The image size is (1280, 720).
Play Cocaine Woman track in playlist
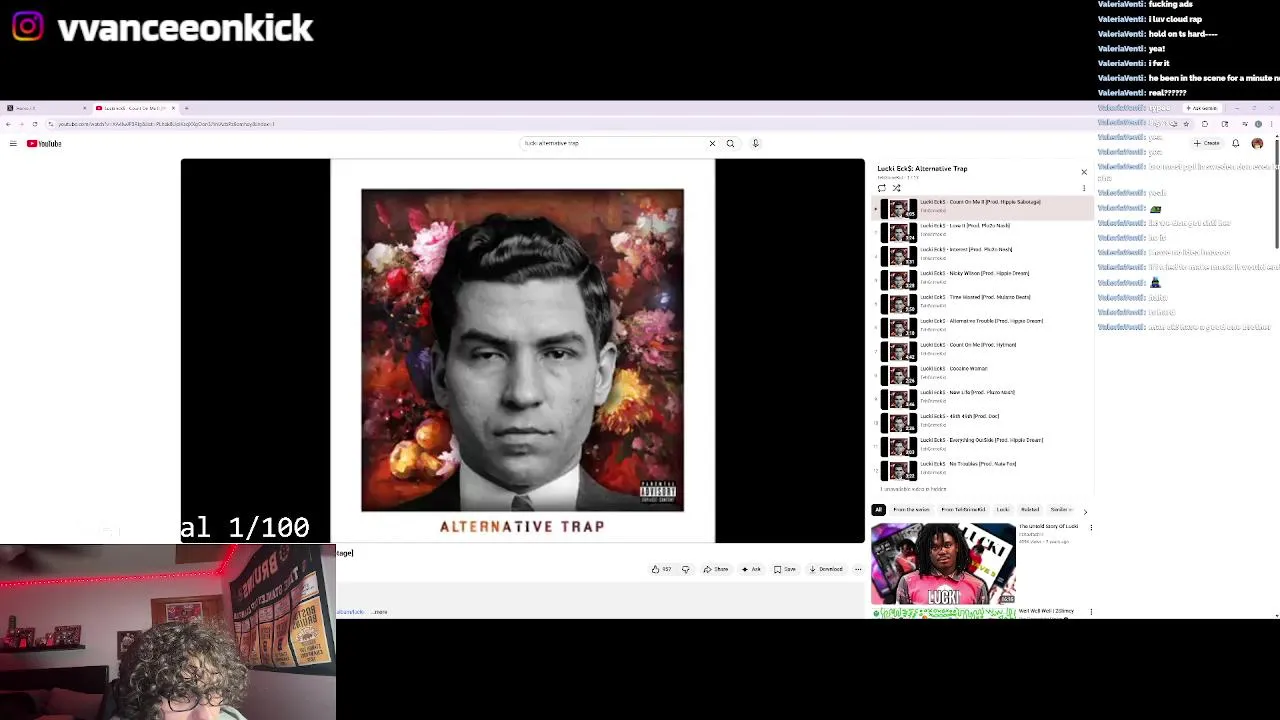click(983, 375)
